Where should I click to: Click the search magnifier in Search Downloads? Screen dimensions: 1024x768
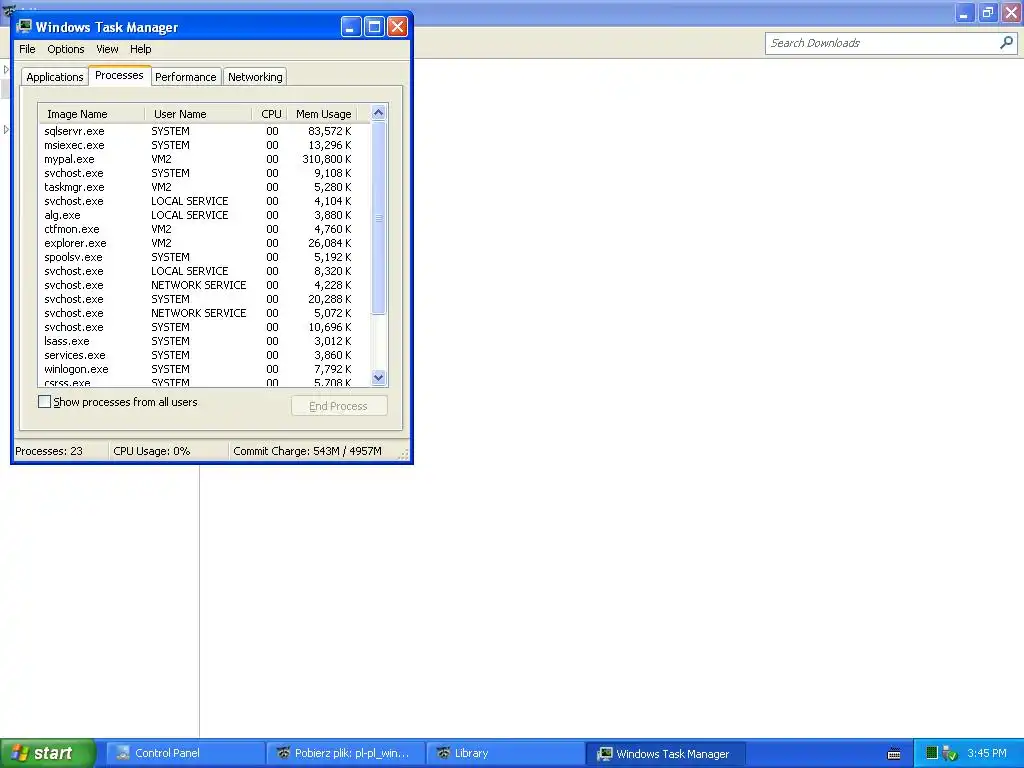click(x=1006, y=42)
